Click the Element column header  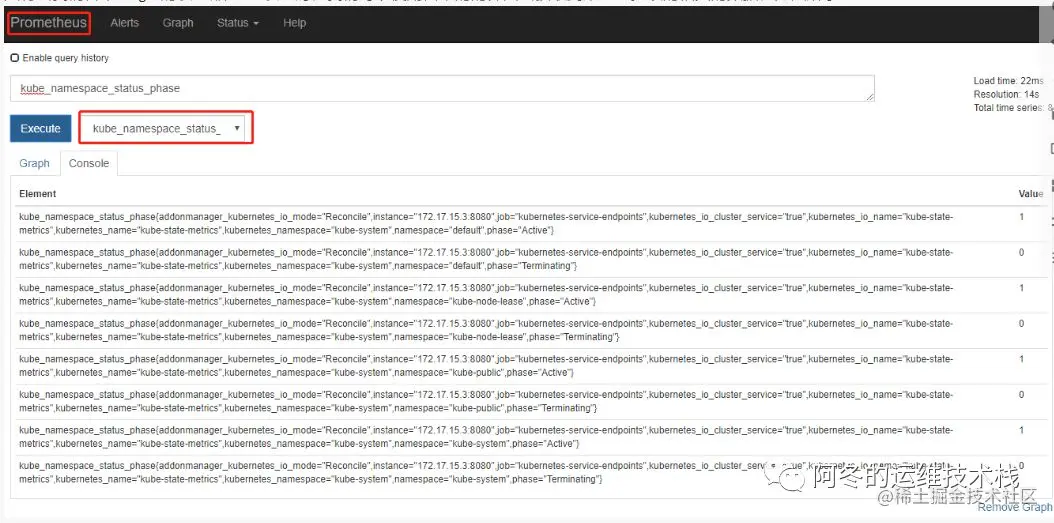(x=38, y=194)
